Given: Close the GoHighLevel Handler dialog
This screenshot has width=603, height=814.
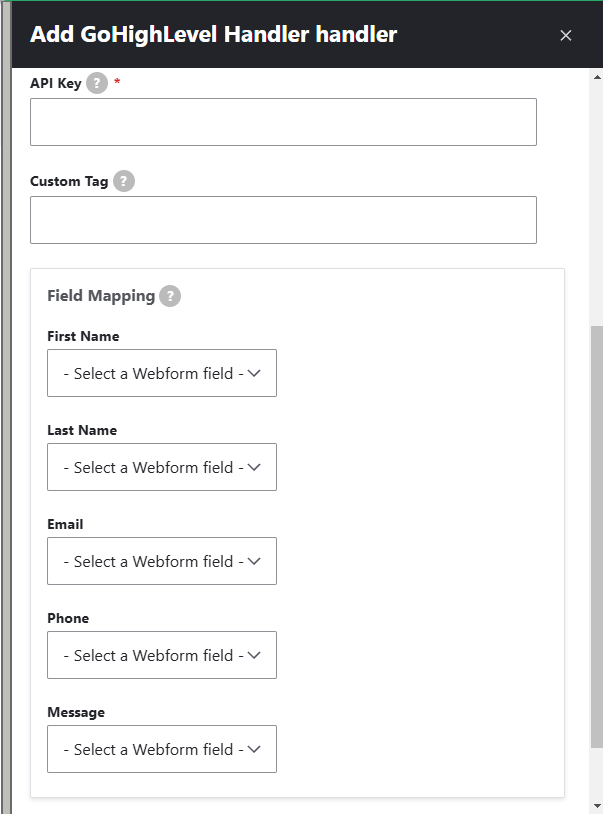Looking at the screenshot, I should click(x=566, y=35).
